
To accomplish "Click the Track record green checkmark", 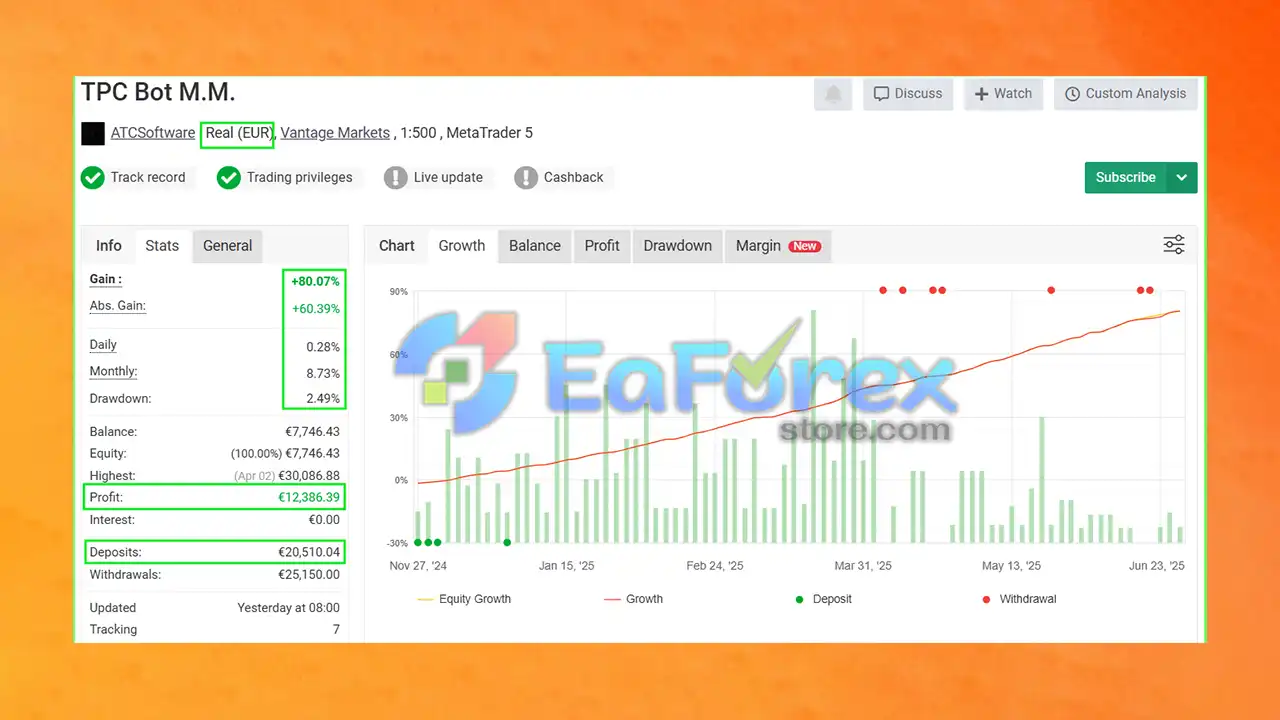I will tap(93, 178).
